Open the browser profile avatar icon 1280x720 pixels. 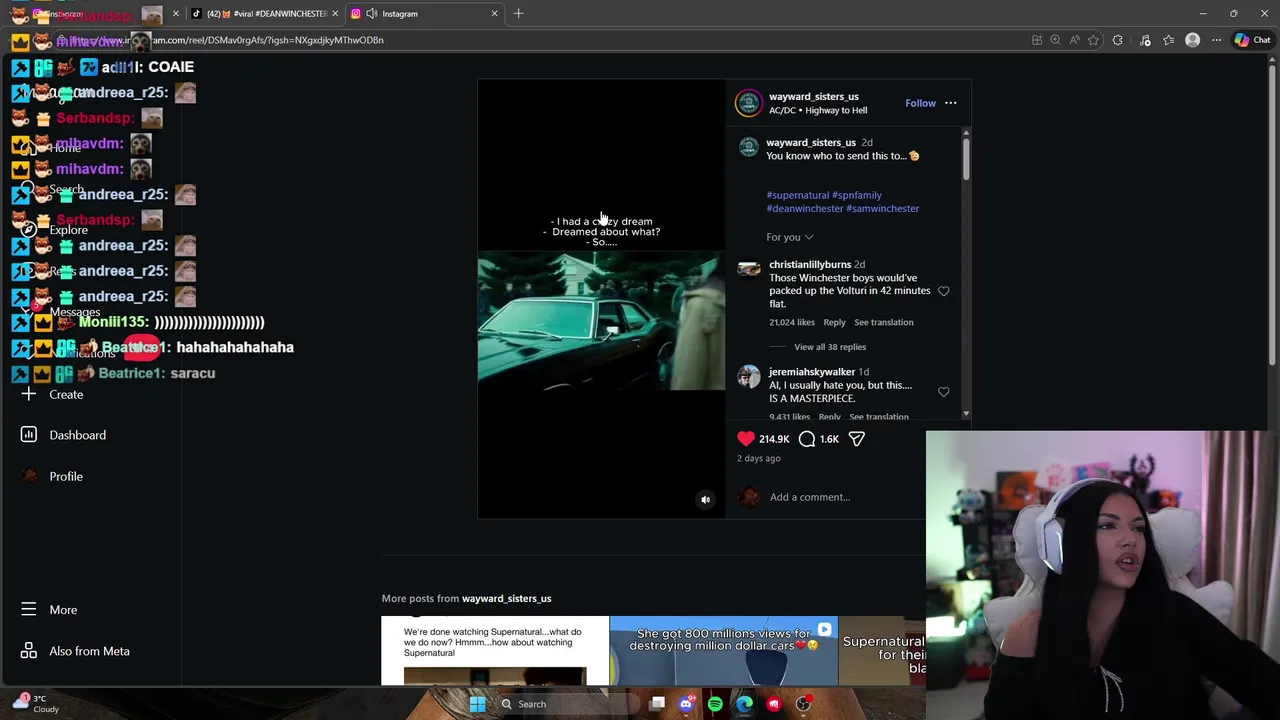(1192, 40)
